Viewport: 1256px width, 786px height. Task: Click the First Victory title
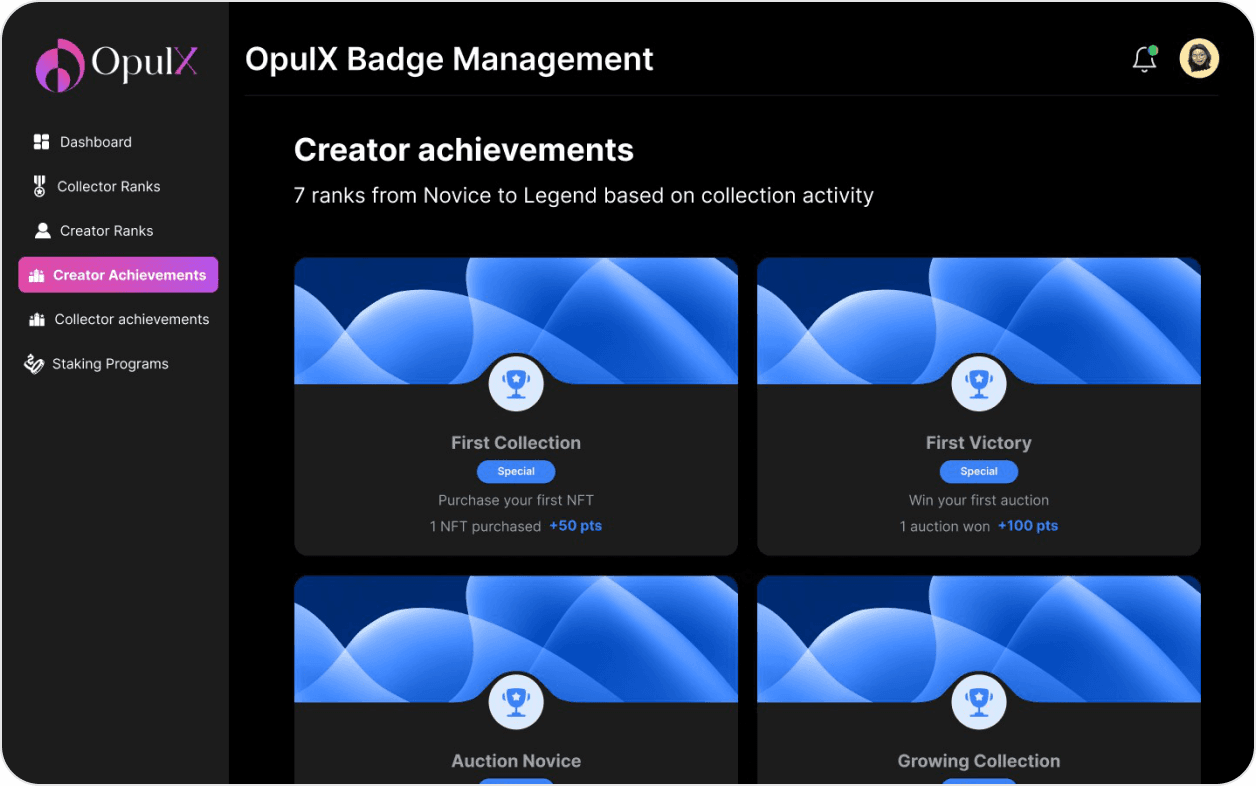tap(979, 443)
